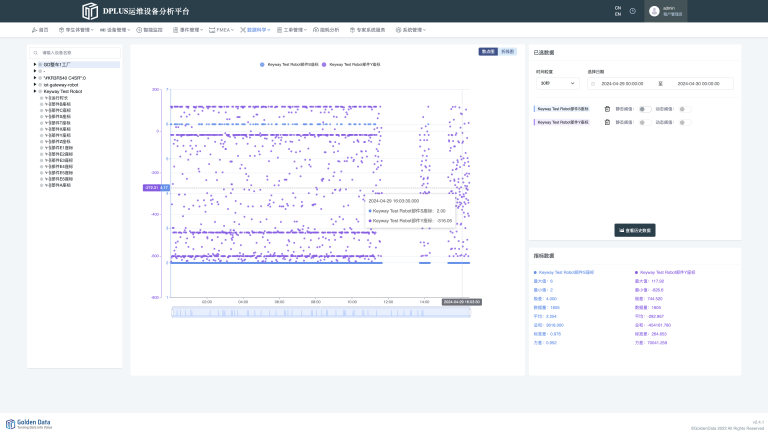Switch language to EN
The width and height of the screenshot is (768, 432).
(618, 15)
